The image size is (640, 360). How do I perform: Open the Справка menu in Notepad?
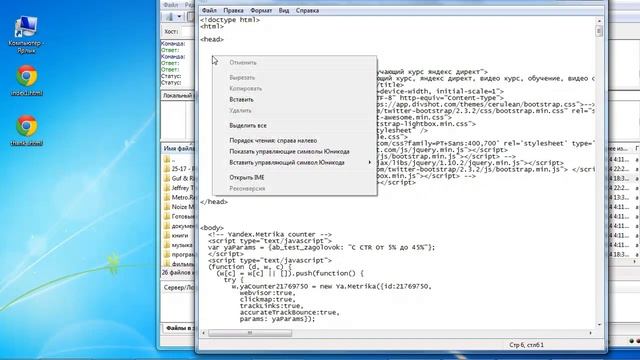click(307, 11)
